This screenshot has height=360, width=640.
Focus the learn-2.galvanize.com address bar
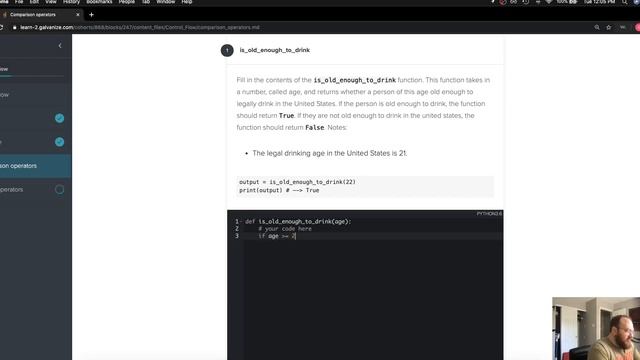click(140, 27)
